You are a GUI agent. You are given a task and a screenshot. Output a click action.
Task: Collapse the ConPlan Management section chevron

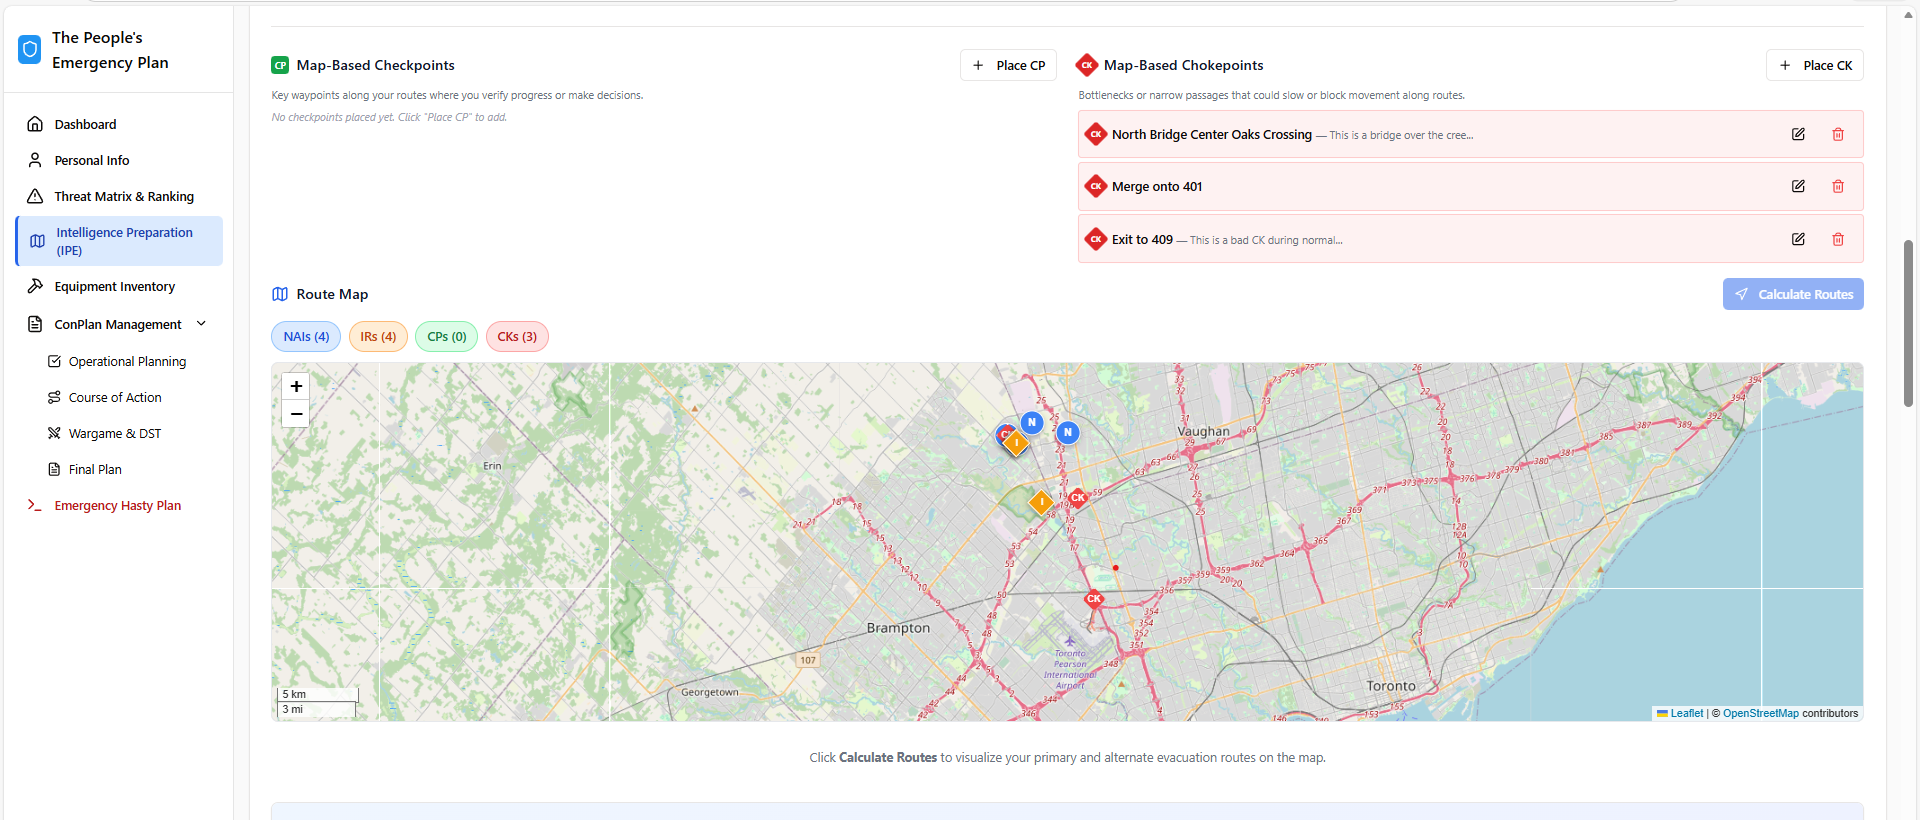pyautogui.click(x=201, y=323)
